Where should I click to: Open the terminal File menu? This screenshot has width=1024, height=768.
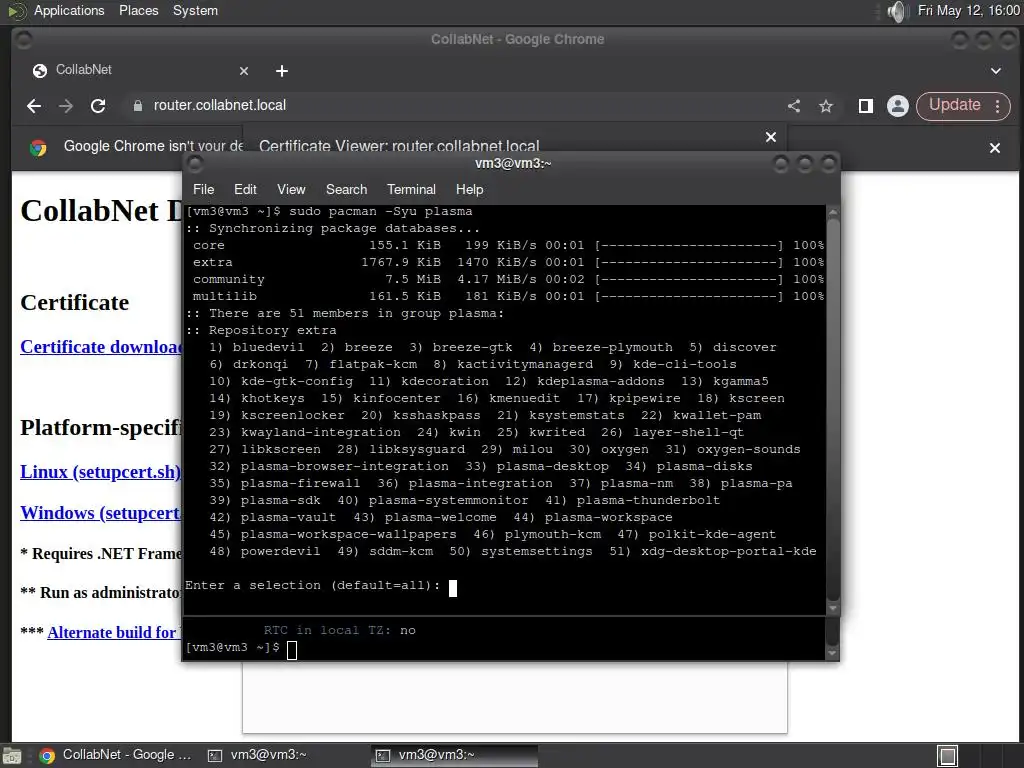(203, 189)
